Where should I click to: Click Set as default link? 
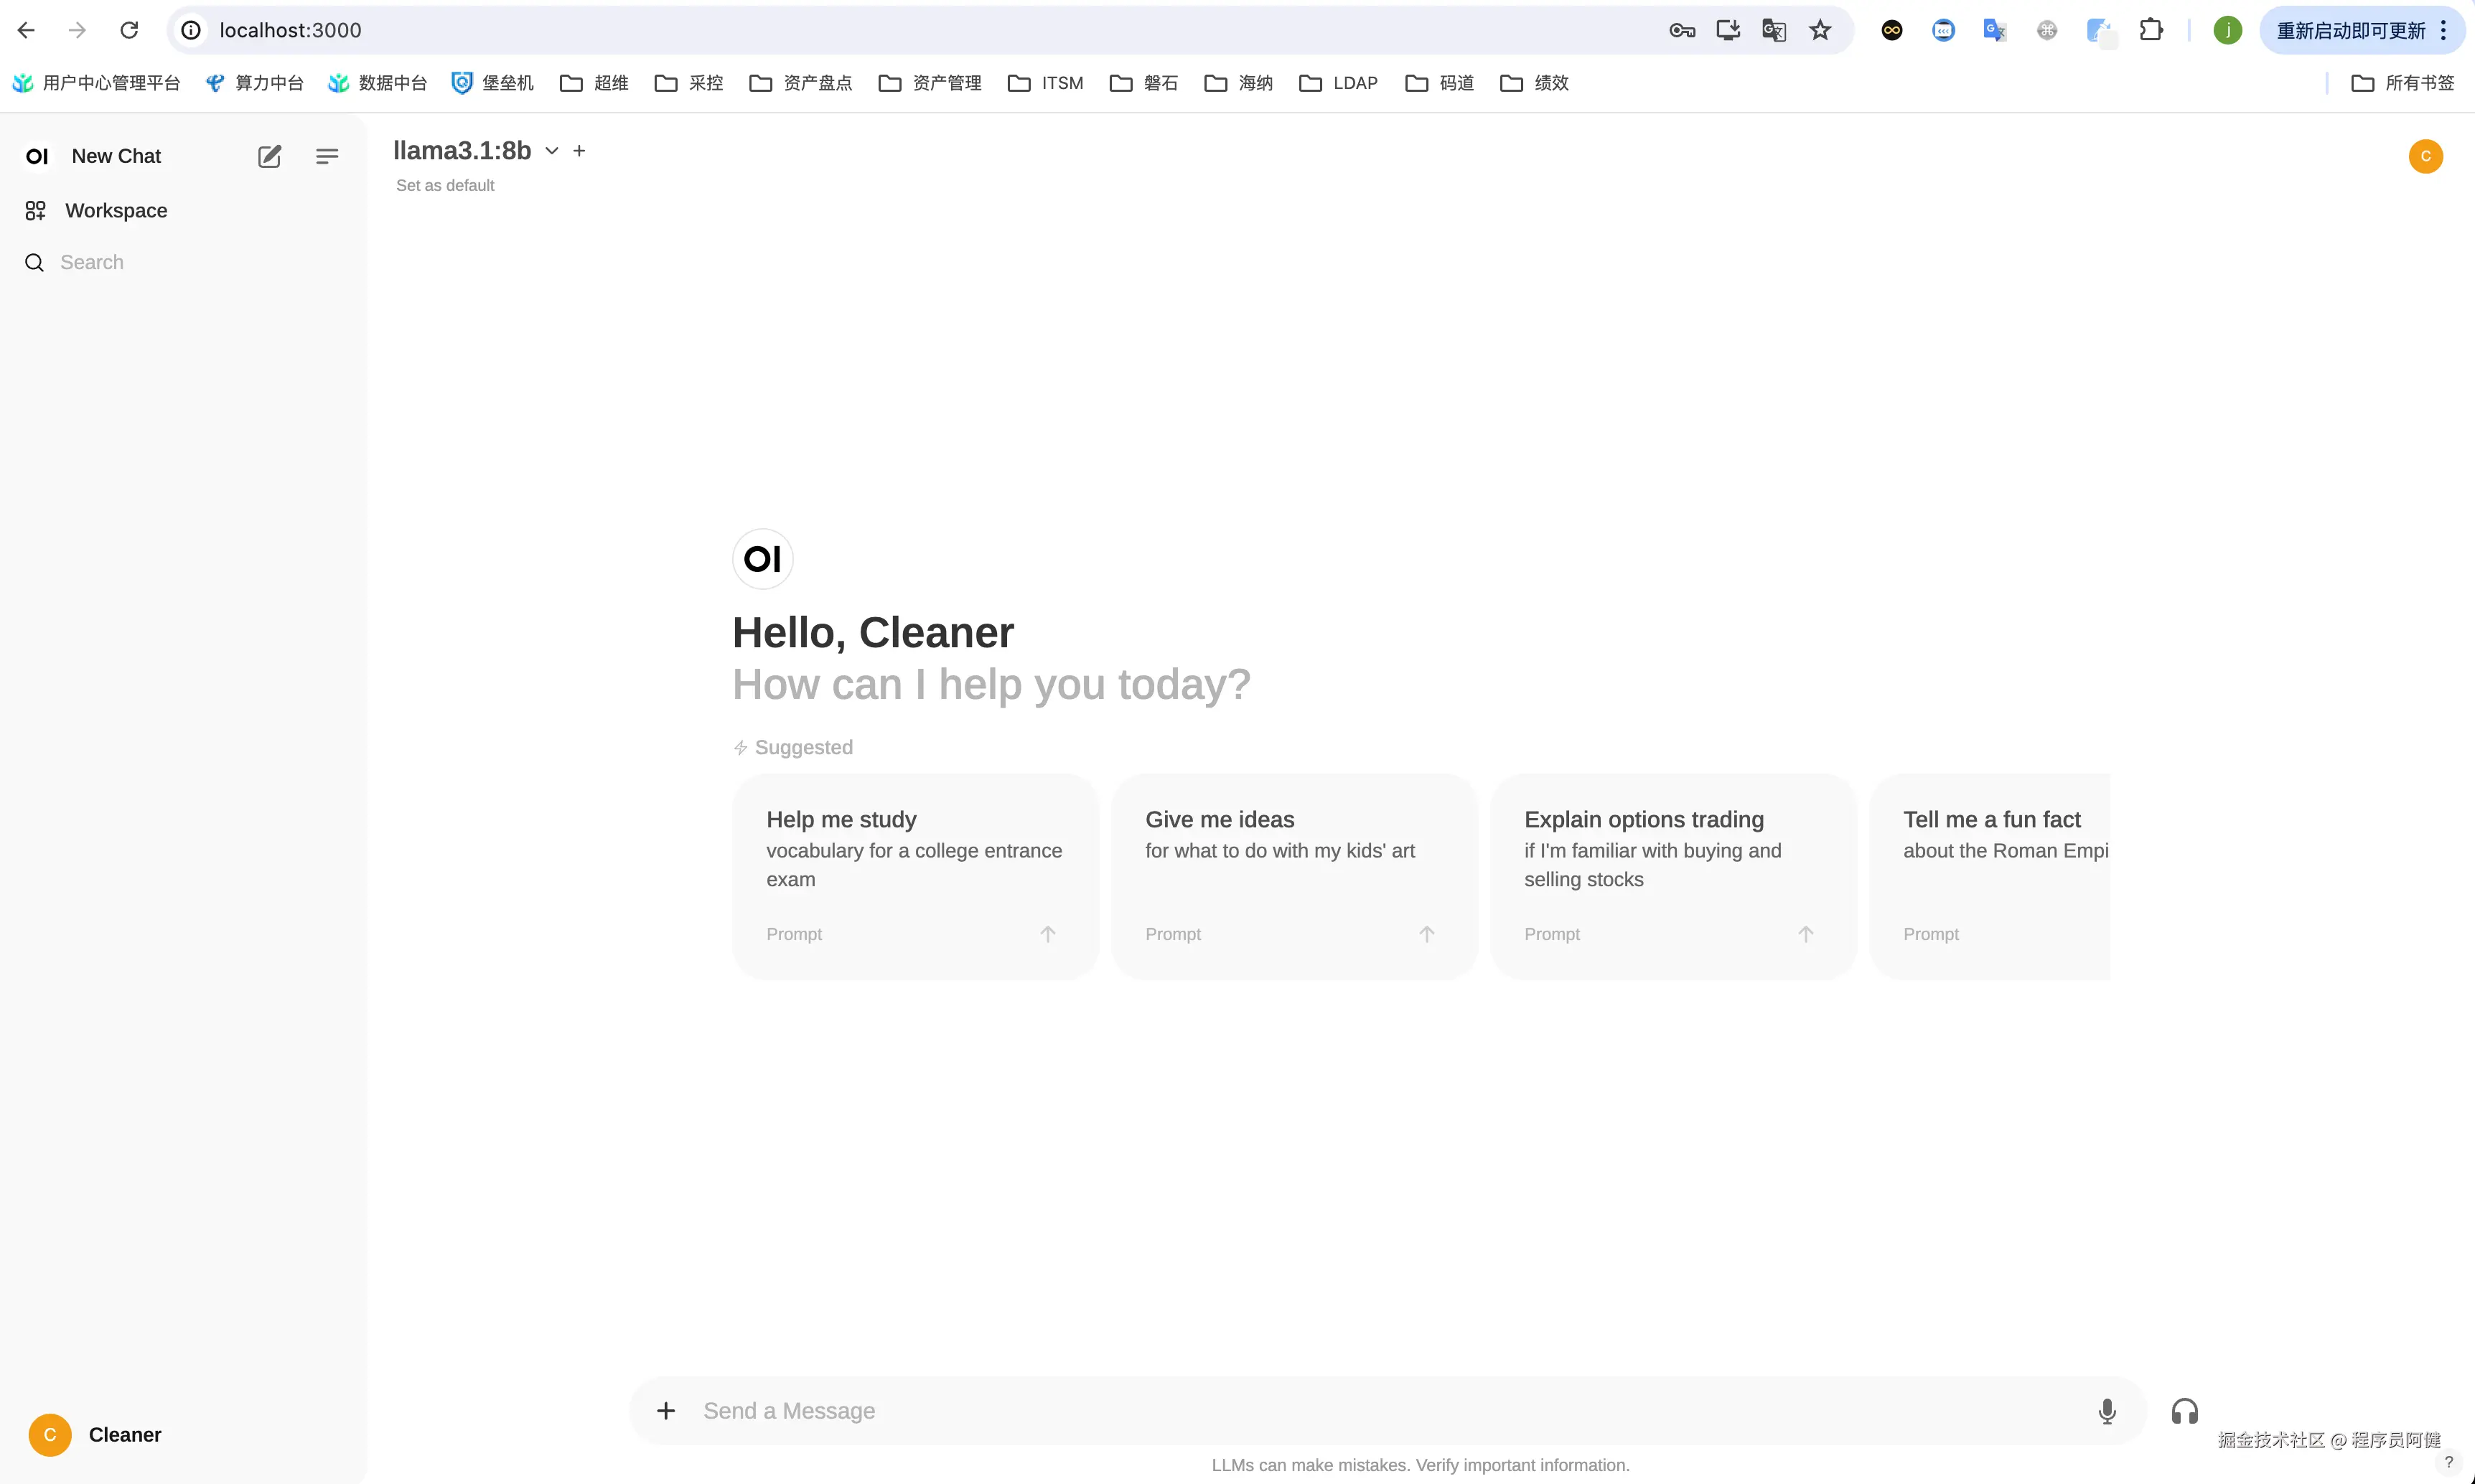[444, 185]
